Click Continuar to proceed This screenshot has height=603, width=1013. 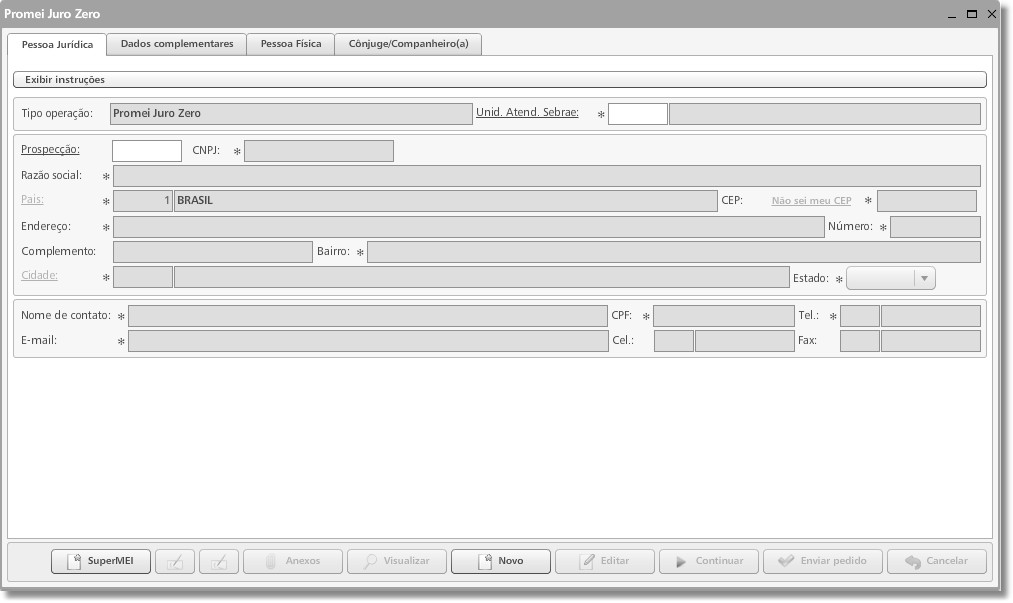click(x=709, y=561)
